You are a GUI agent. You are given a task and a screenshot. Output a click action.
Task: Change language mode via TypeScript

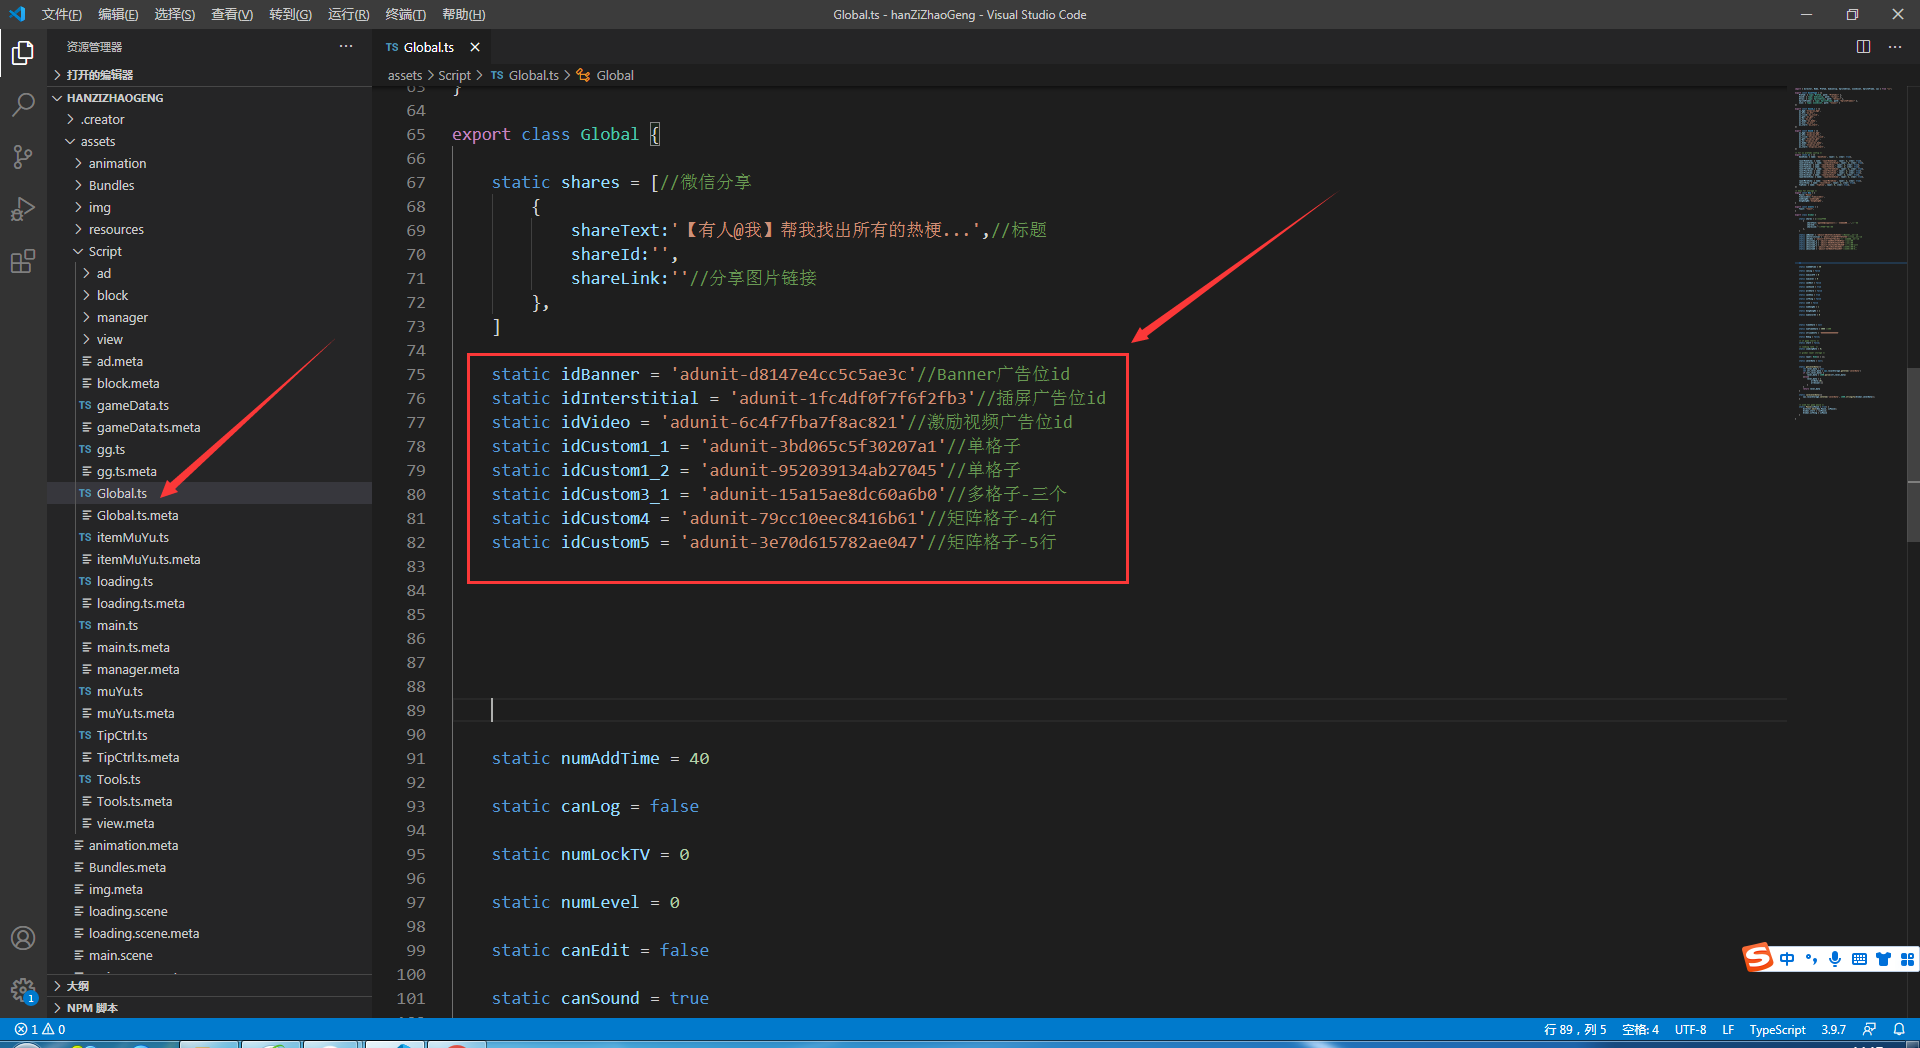1777,1029
